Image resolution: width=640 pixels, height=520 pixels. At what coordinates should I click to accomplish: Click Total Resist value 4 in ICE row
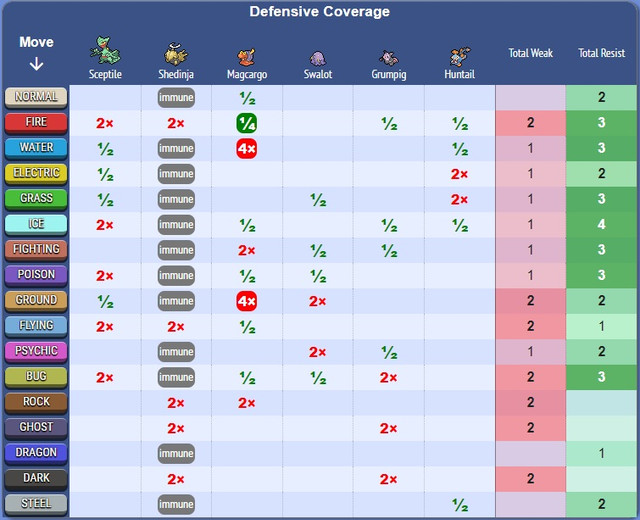(601, 224)
